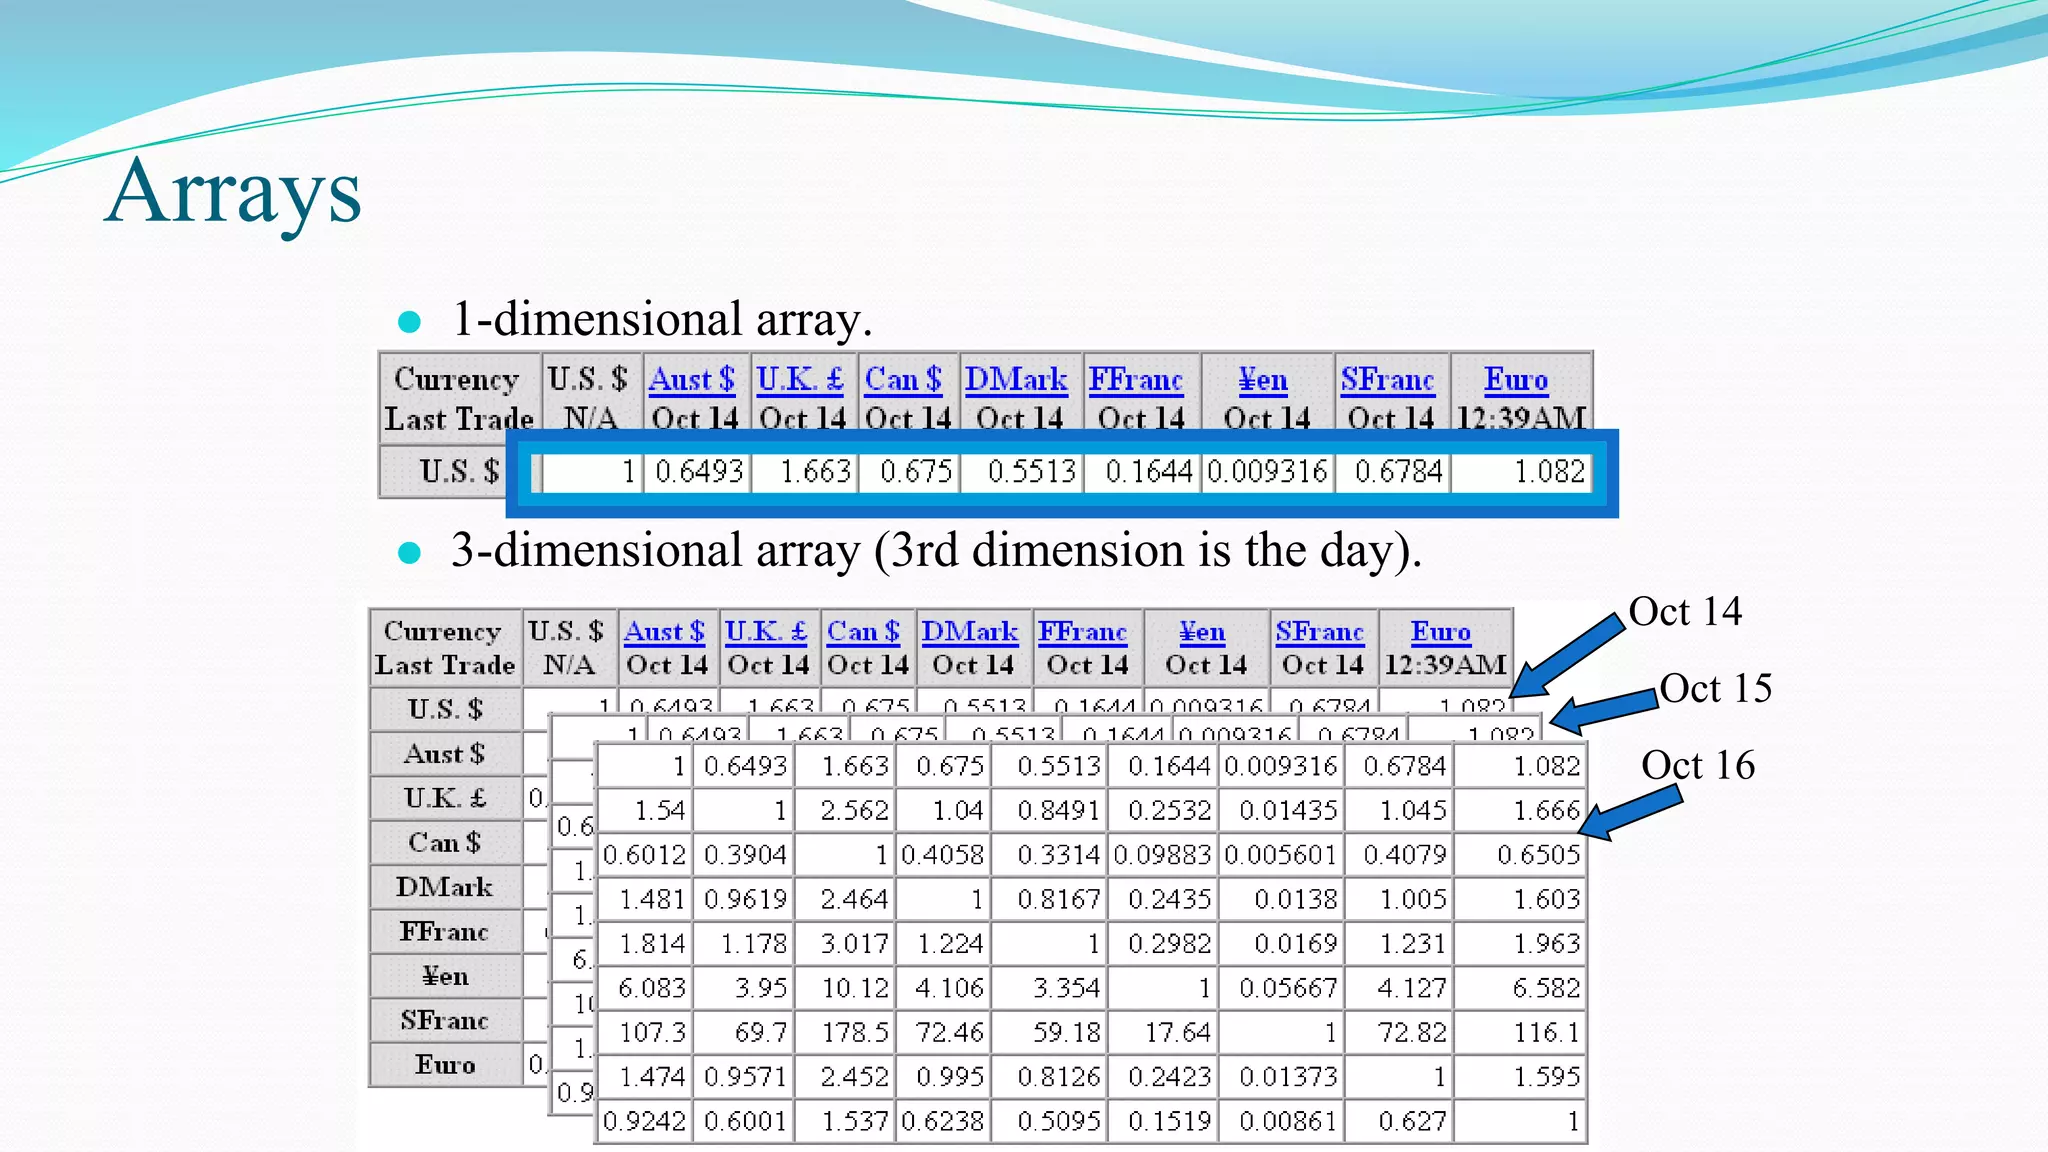Click the Aust $ link in top table
This screenshot has width=2048, height=1152.
[x=691, y=380]
